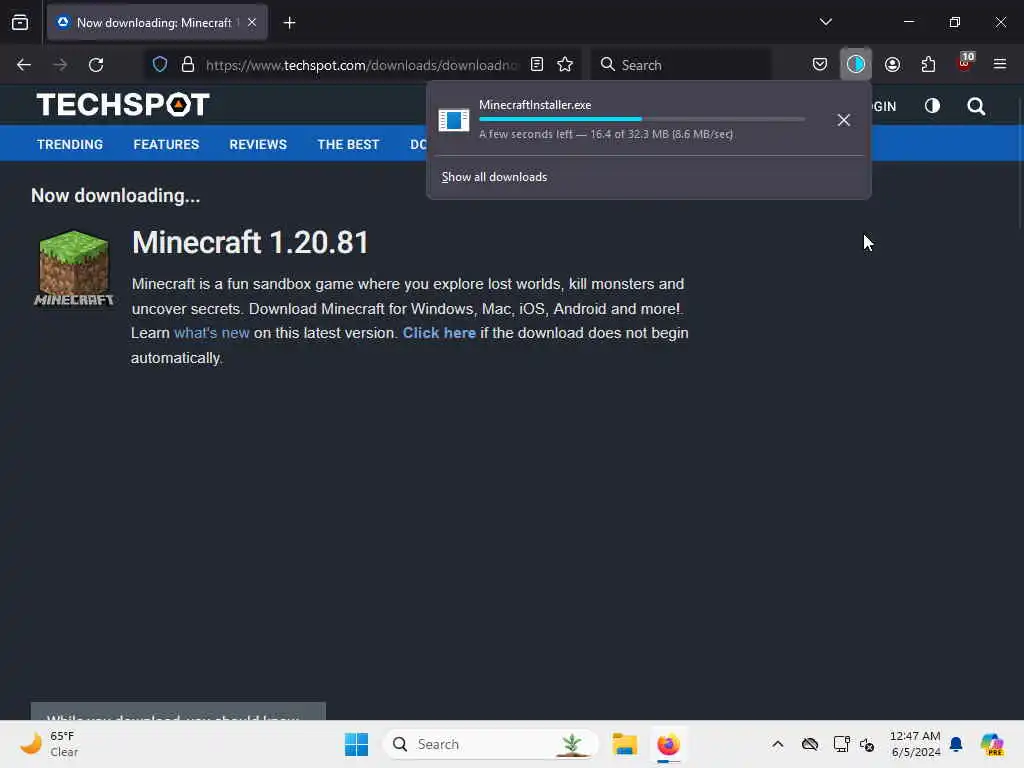
Task: Open the weather widget showing 65°F
Action: (x=49, y=744)
